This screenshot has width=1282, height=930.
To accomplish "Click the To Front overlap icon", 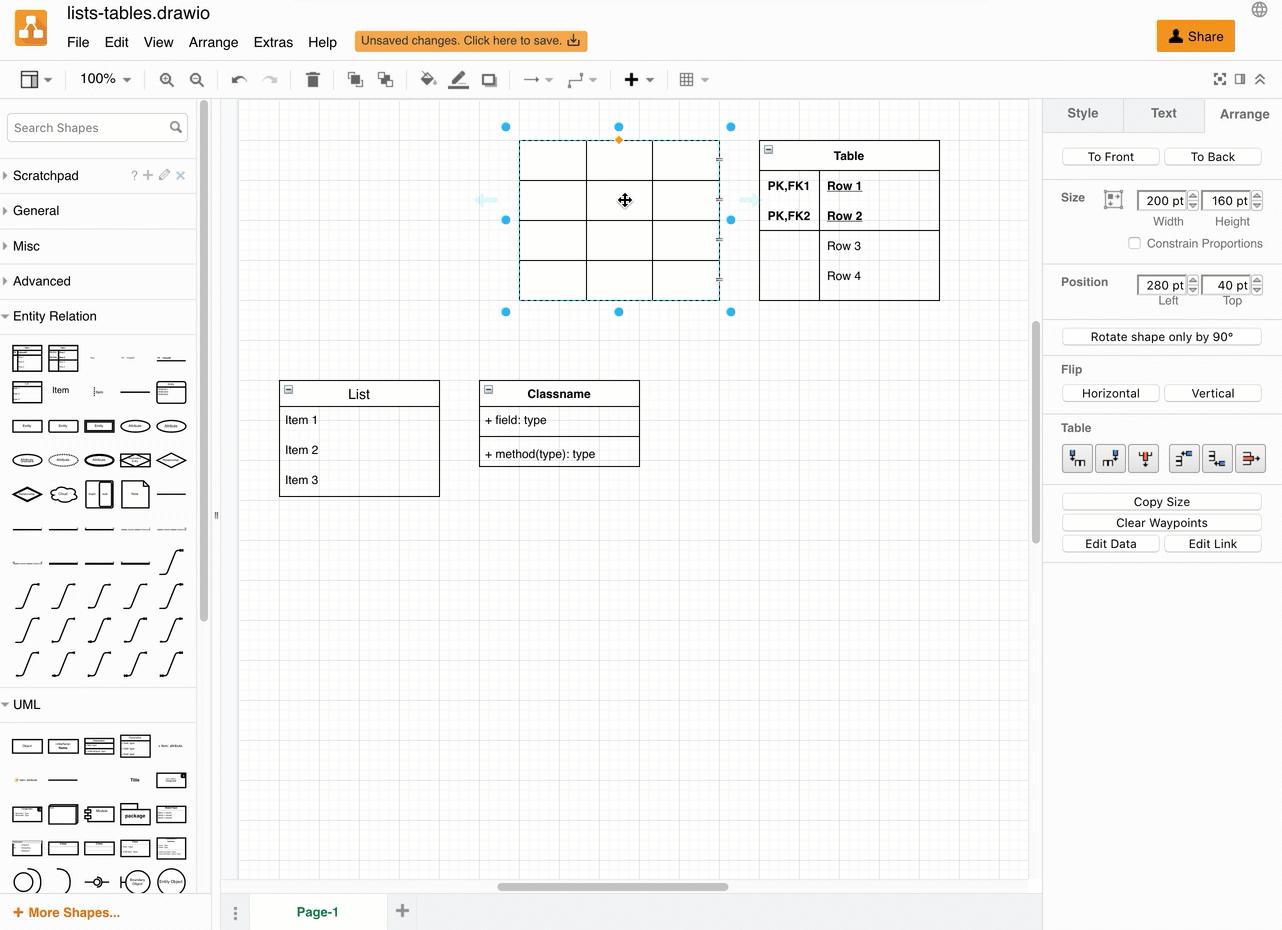I will coord(355,79).
